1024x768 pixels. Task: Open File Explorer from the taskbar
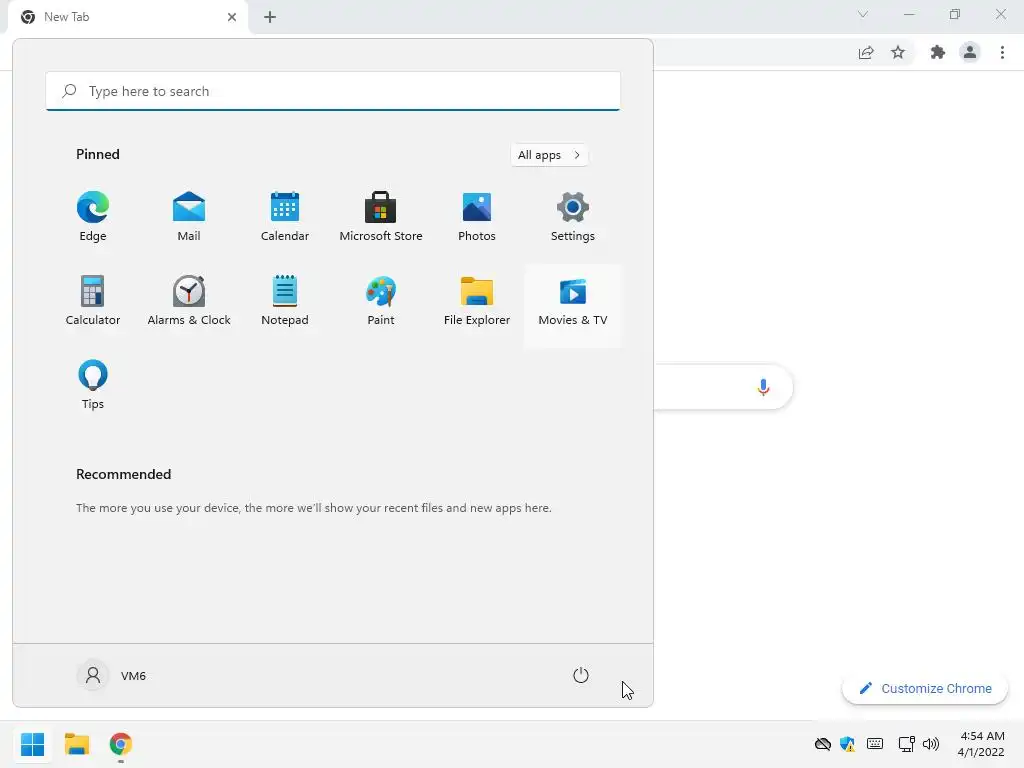pyautogui.click(x=76, y=744)
